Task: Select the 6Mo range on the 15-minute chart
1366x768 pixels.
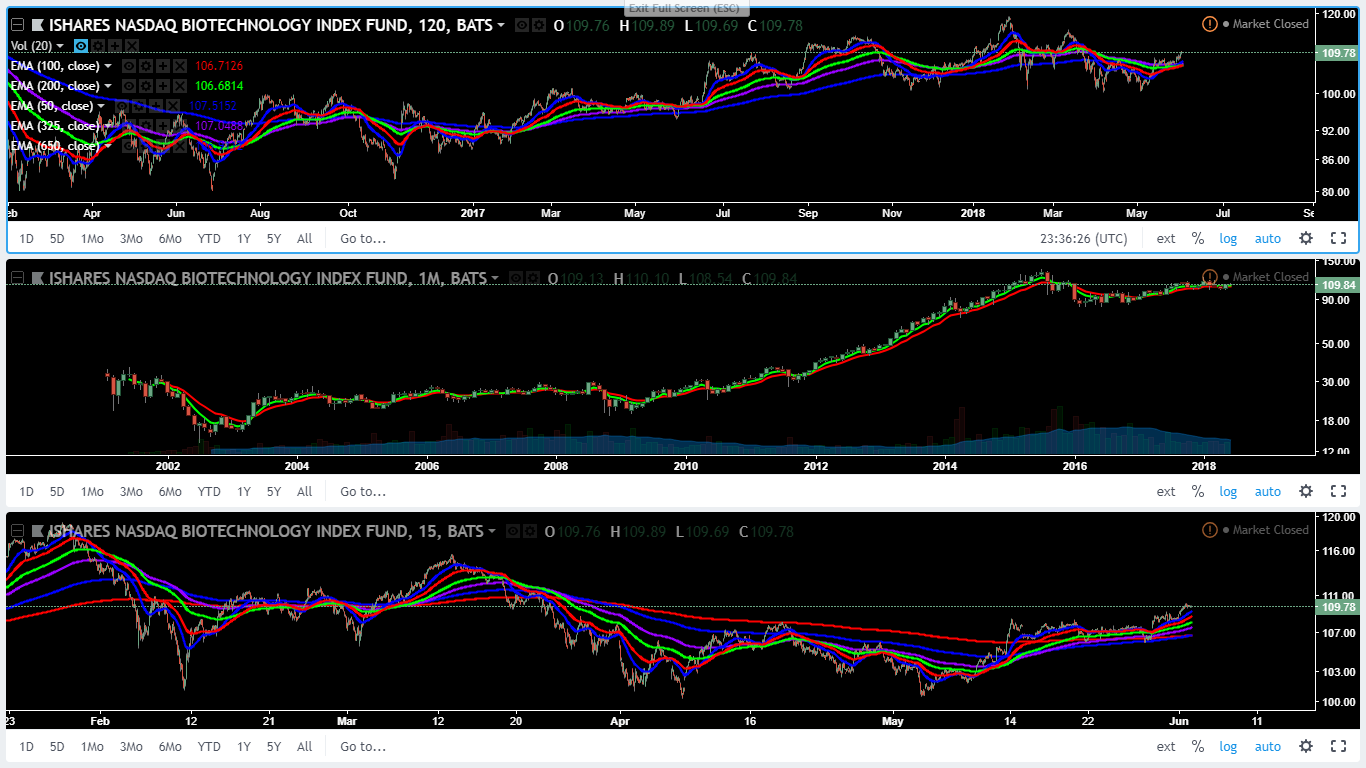Action: 170,747
